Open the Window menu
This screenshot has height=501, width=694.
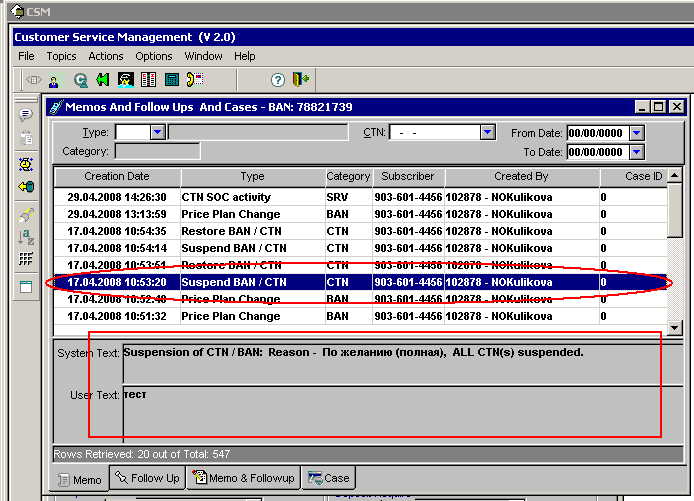click(x=203, y=56)
